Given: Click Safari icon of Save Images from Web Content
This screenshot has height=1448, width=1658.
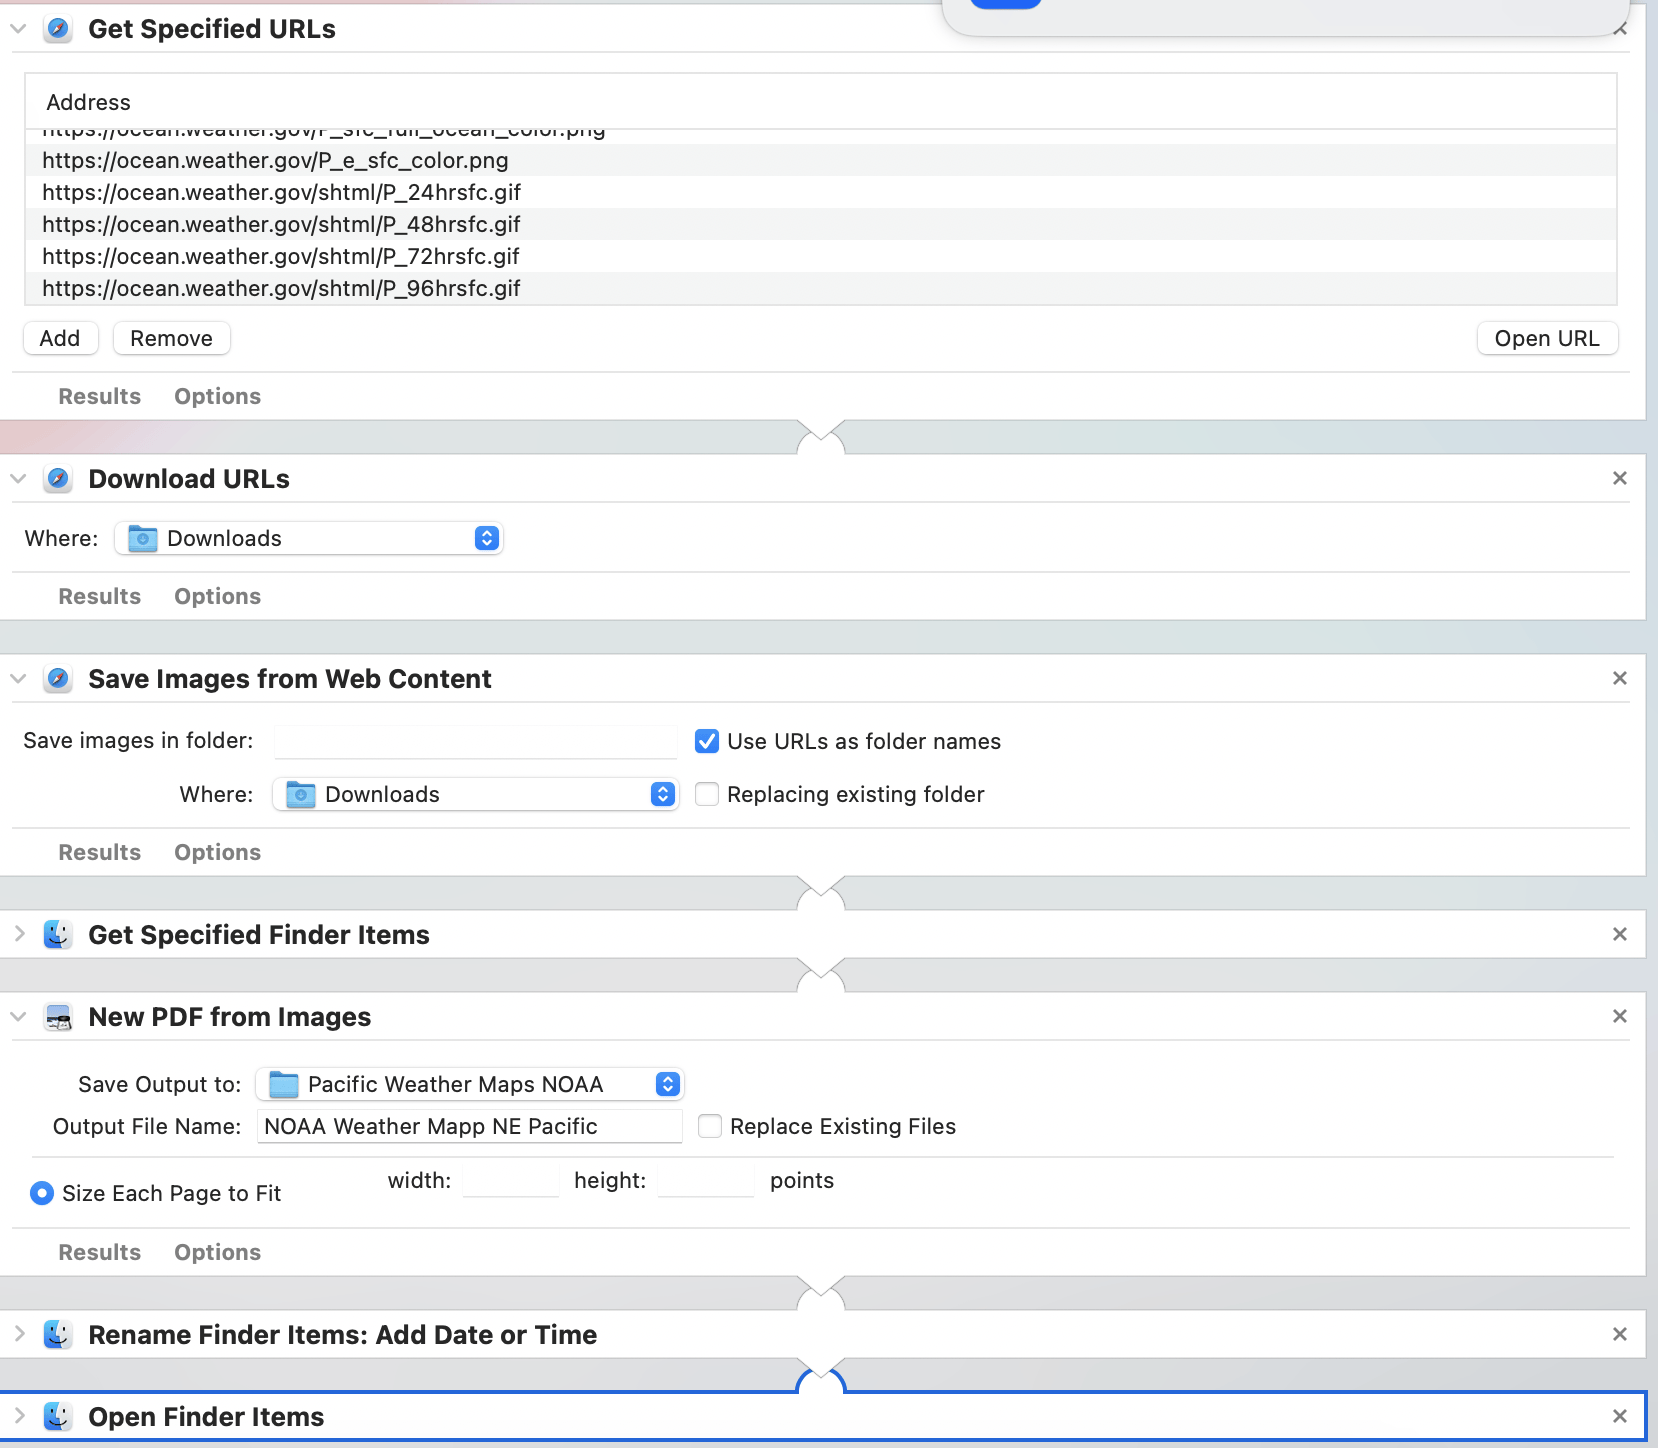Looking at the screenshot, I should (x=58, y=679).
